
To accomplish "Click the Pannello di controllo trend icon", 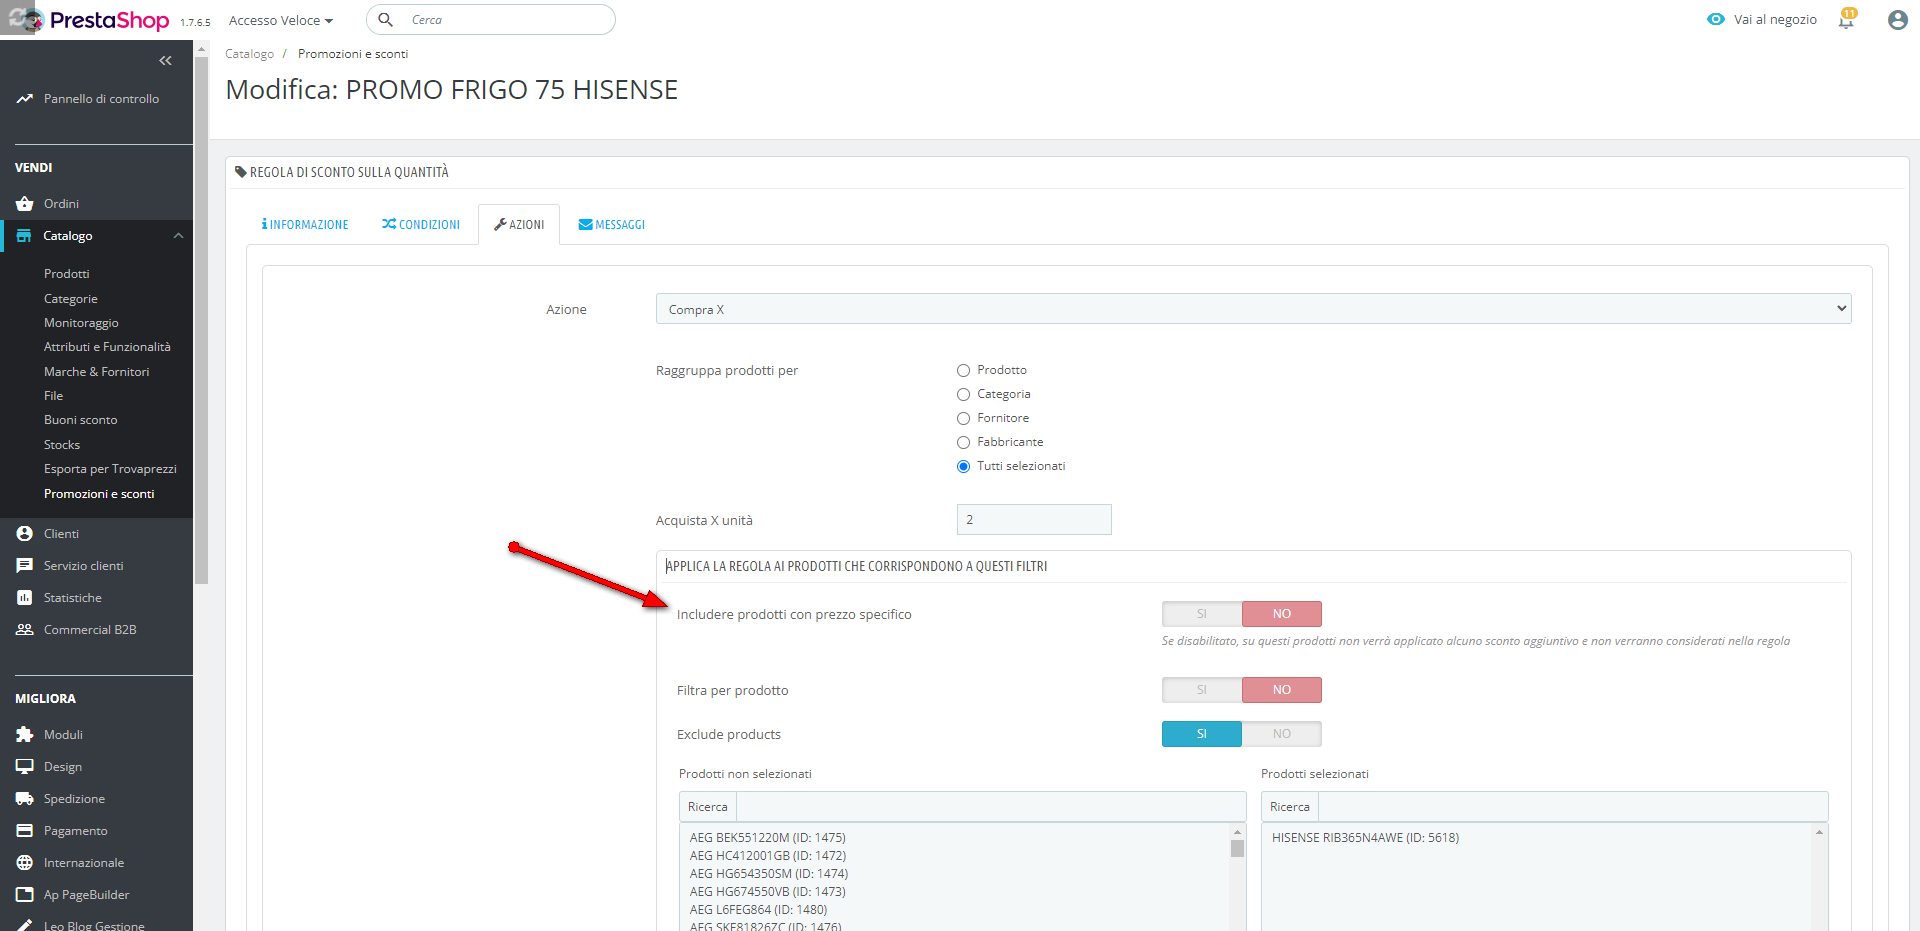I will point(25,99).
